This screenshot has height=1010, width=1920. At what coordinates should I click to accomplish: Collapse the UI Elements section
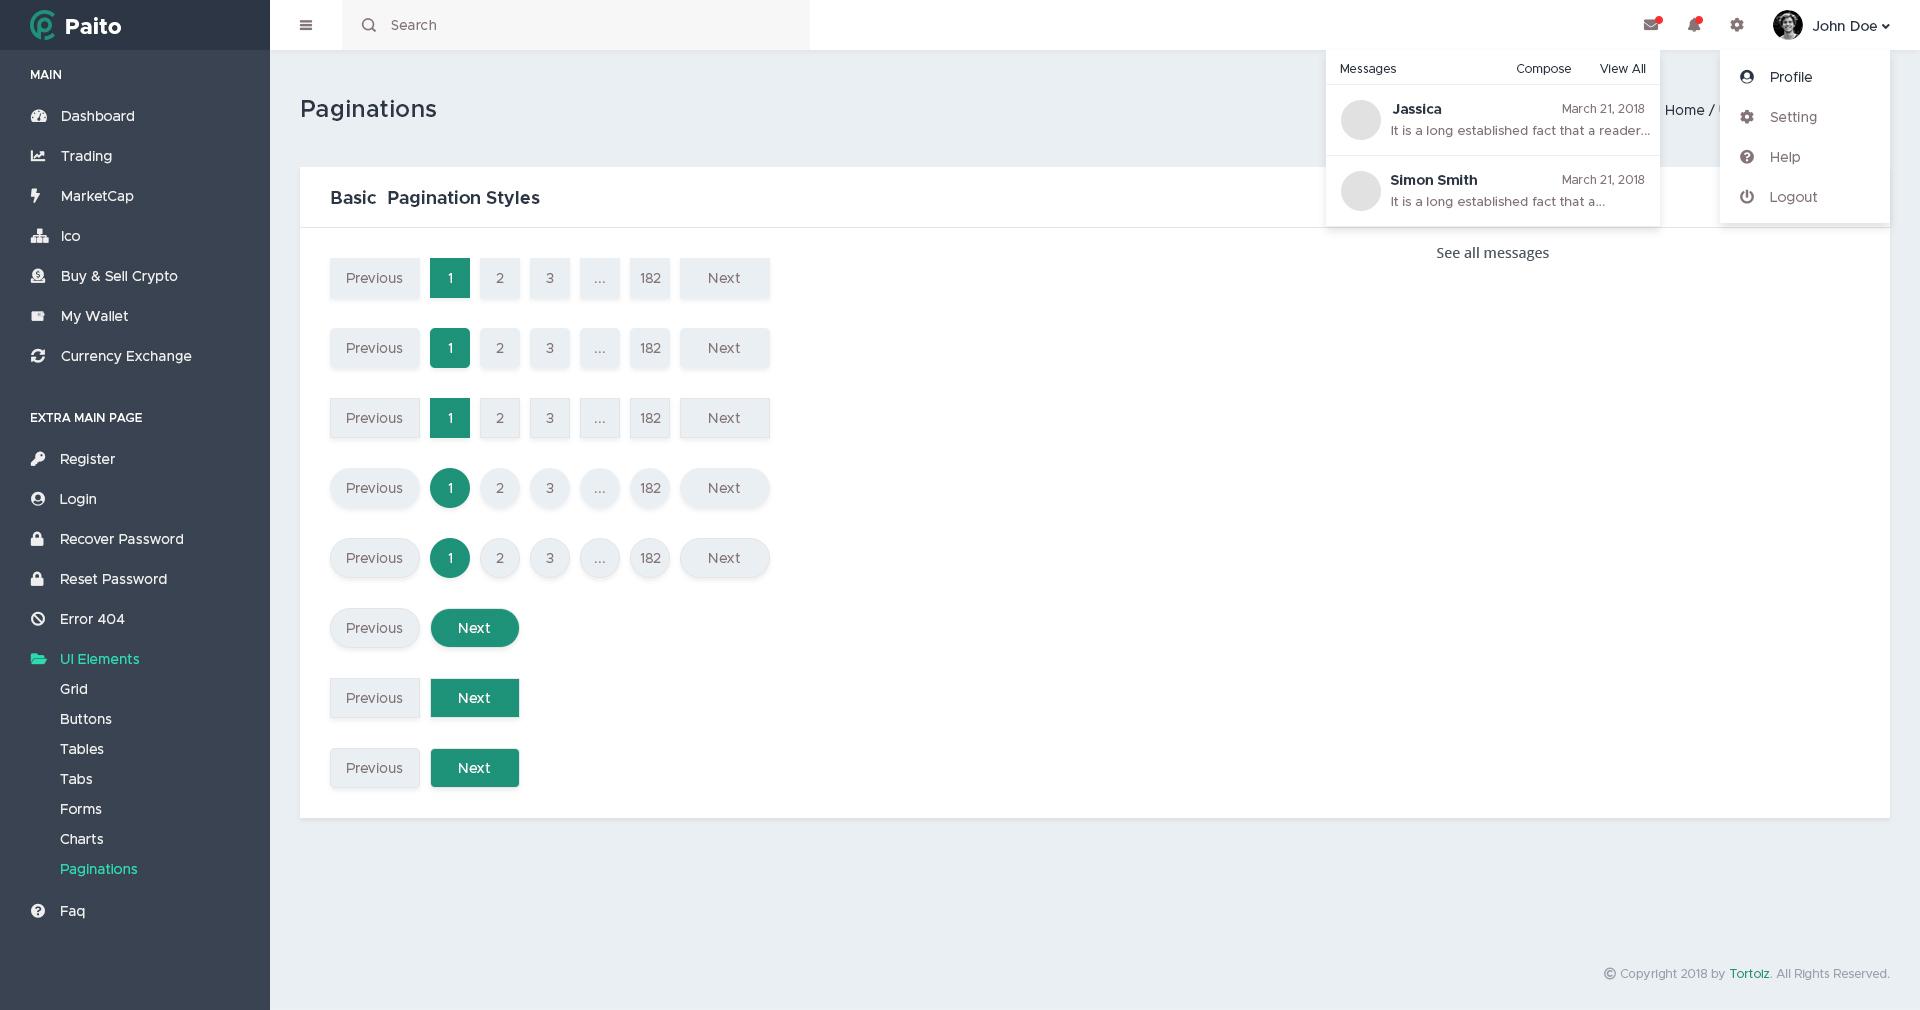click(x=99, y=659)
